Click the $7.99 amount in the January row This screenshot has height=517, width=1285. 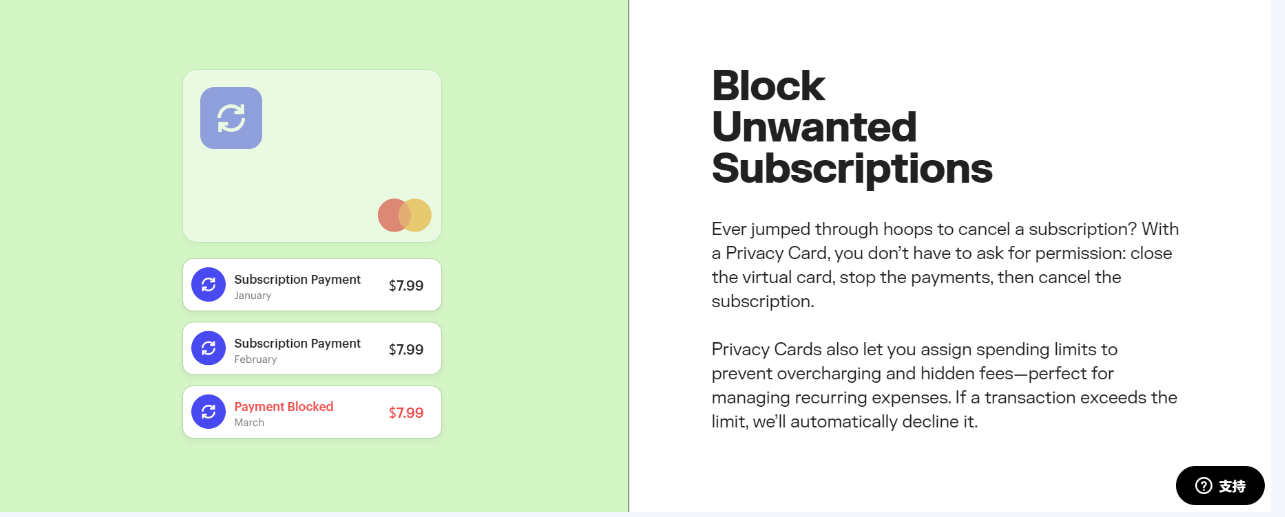coord(406,286)
